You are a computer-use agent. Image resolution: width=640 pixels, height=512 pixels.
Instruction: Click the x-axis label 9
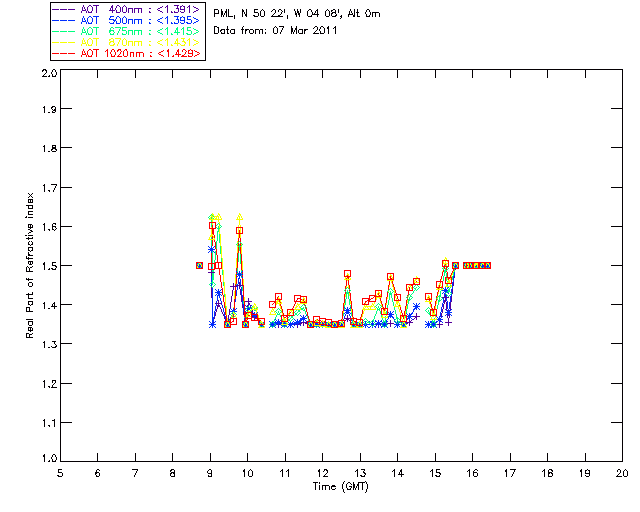(x=210, y=473)
